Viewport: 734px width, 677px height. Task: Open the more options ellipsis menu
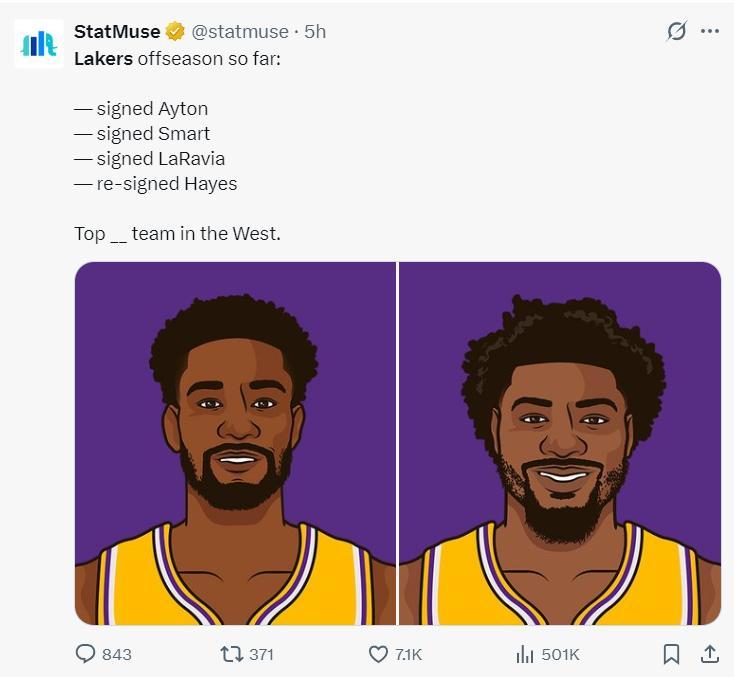click(x=710, y=31)
